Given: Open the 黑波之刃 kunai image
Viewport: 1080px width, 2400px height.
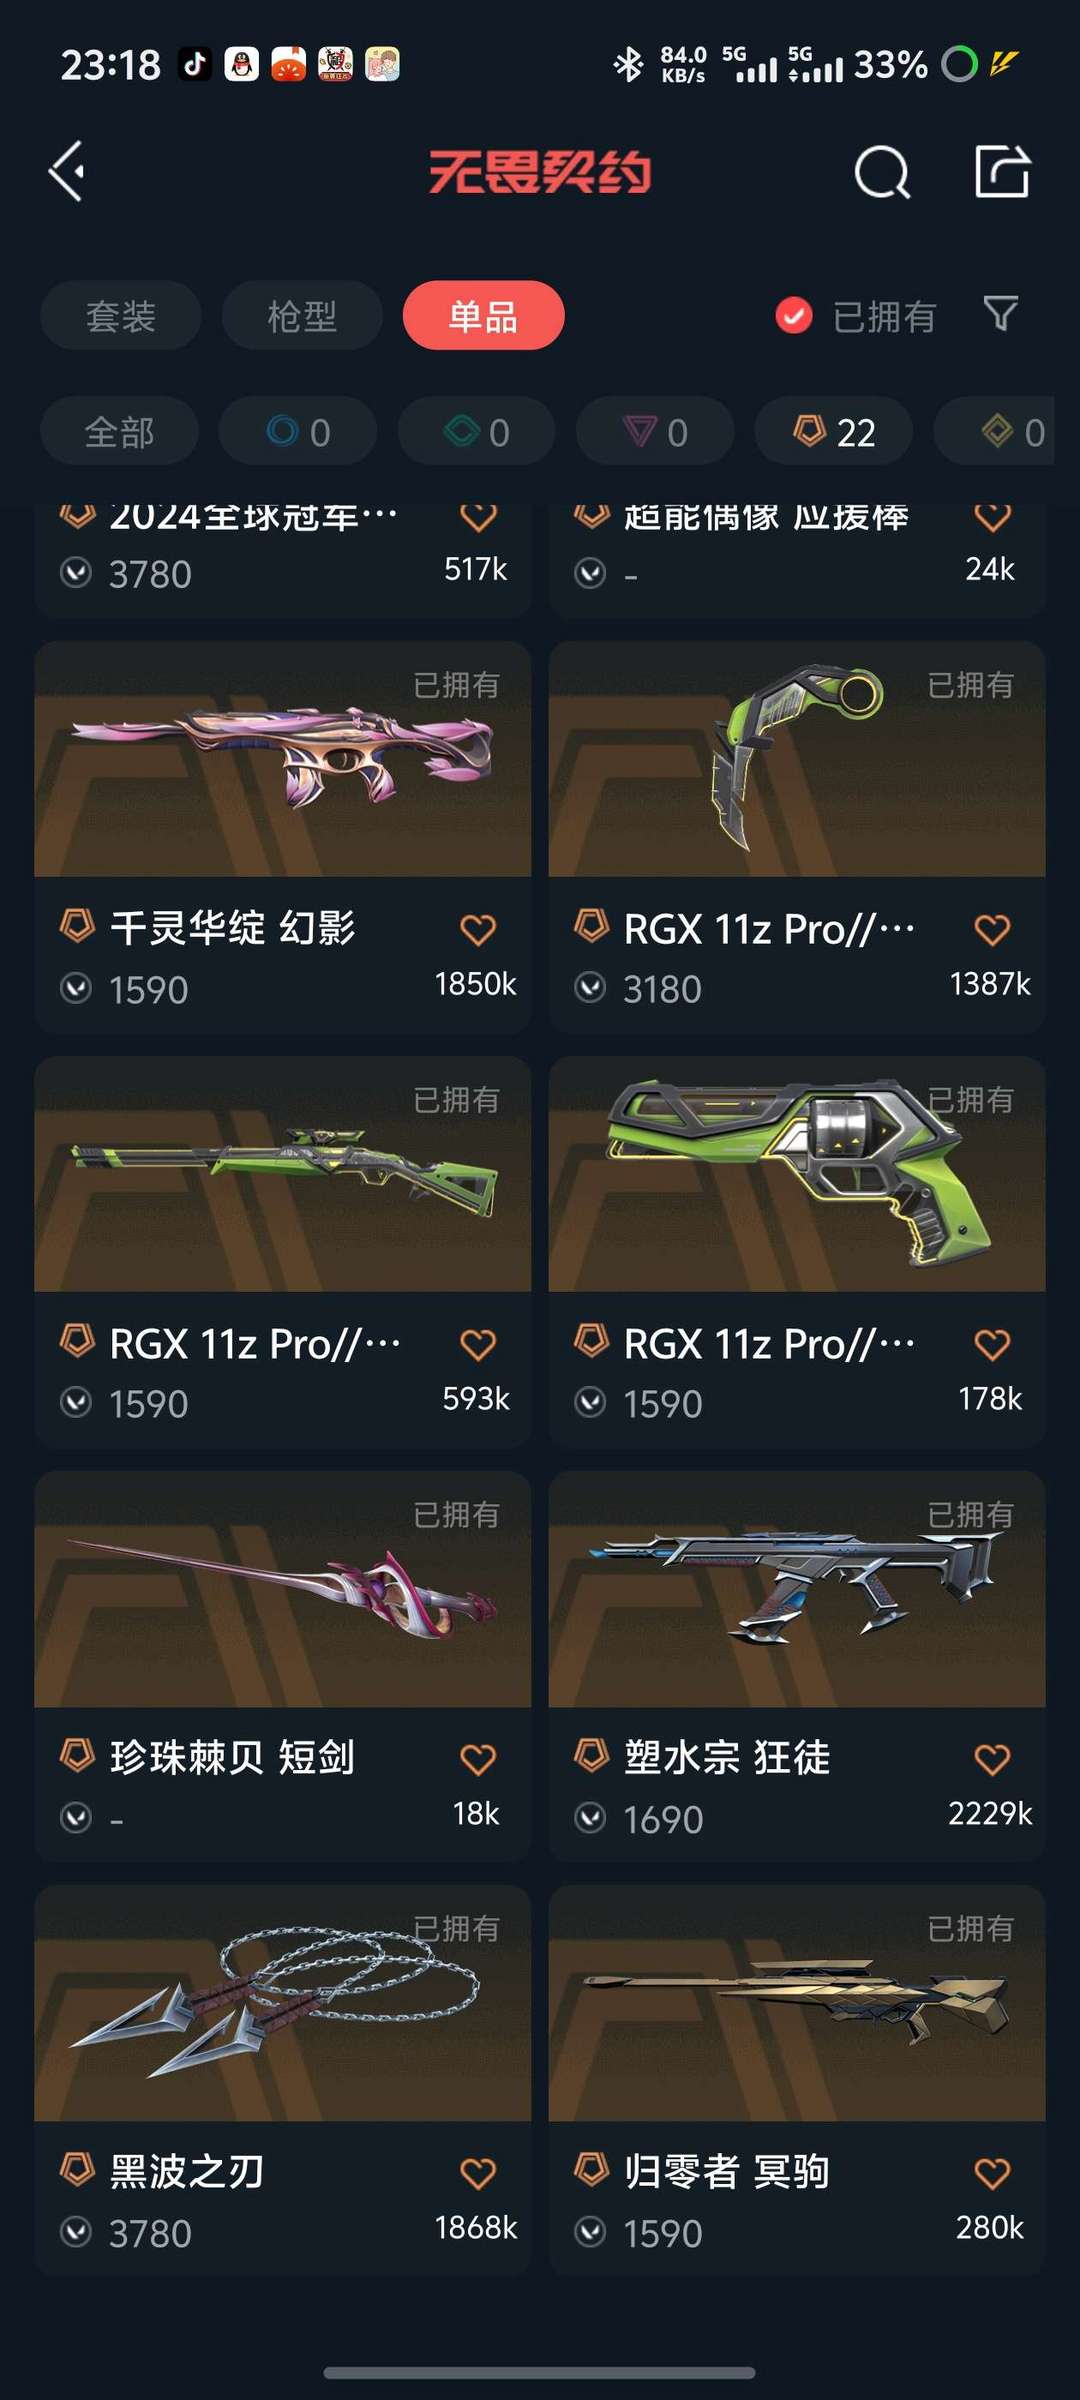Looking at the screenshot, I should coord(282,2003).
